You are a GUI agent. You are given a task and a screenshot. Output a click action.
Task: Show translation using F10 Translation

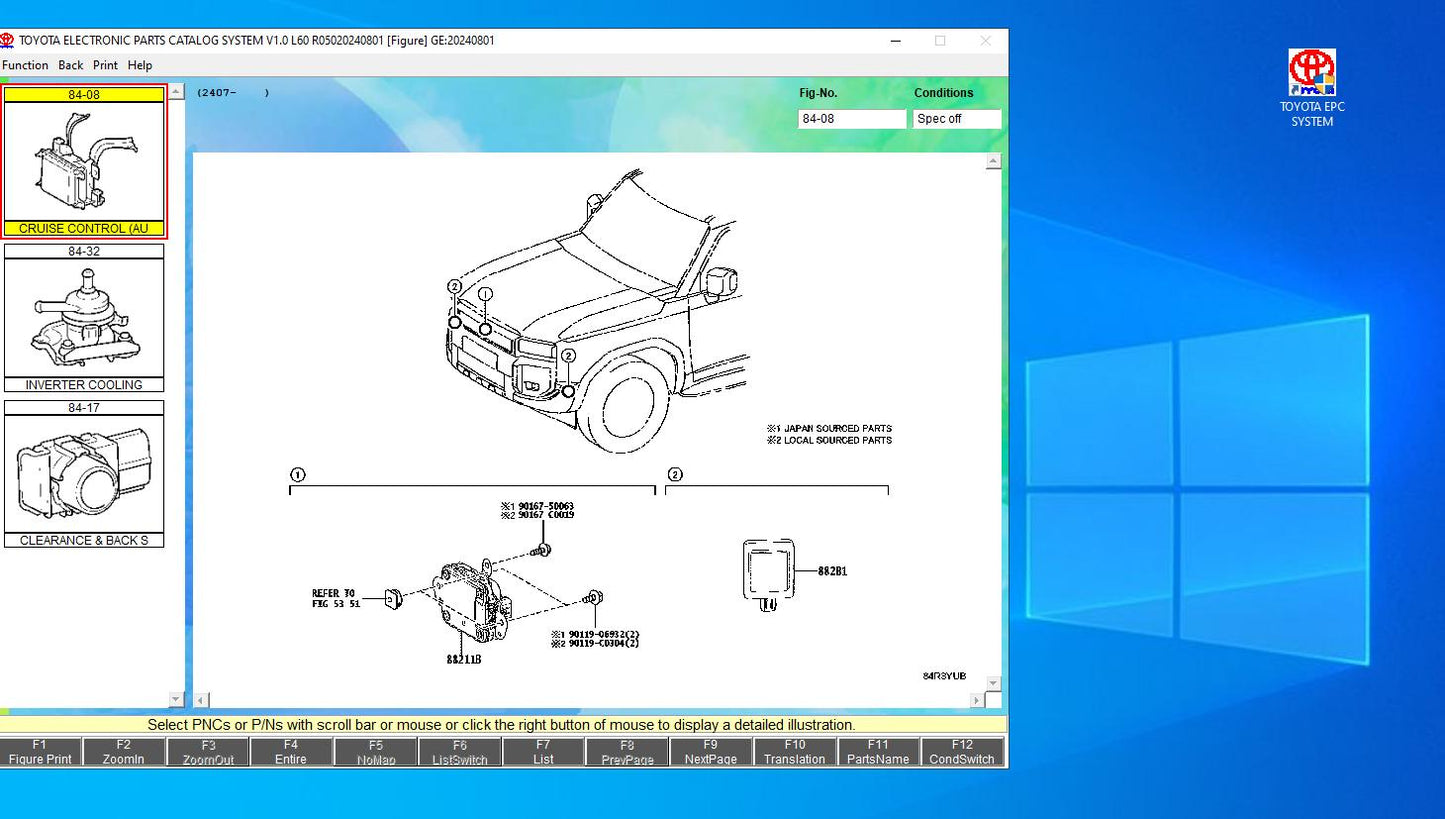tap(794, 751)
